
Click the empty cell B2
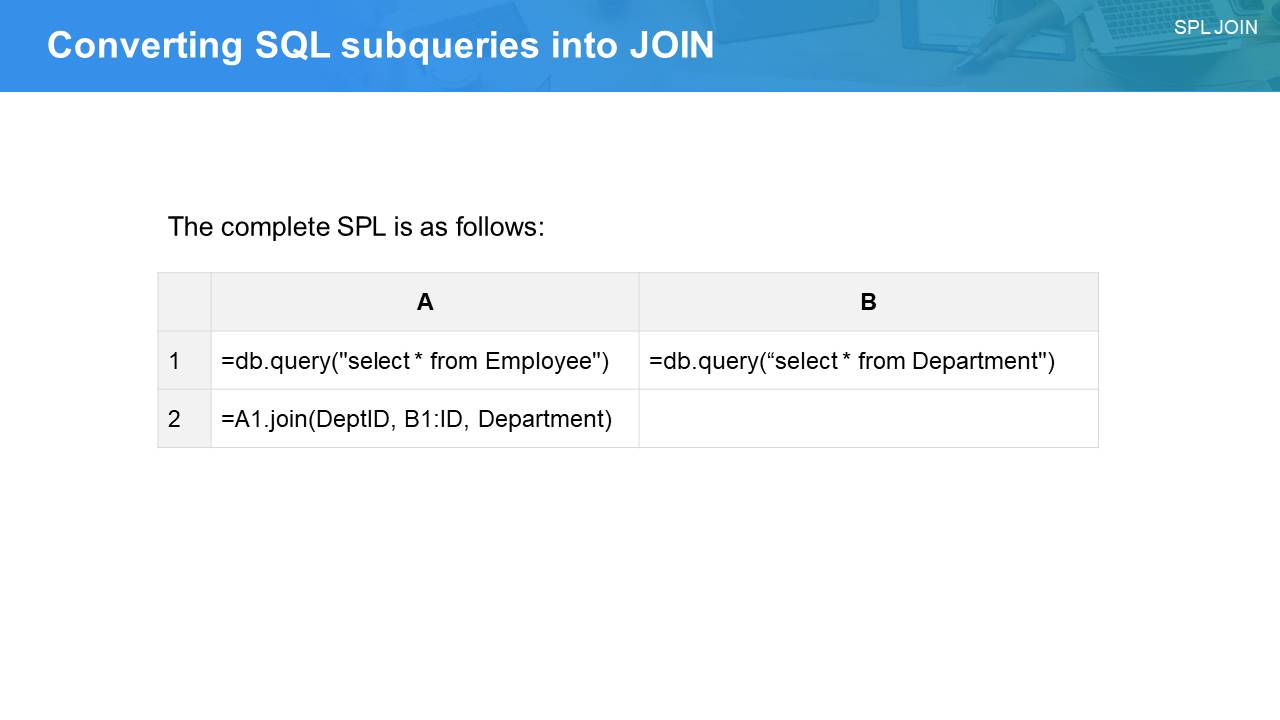point(868,419)
